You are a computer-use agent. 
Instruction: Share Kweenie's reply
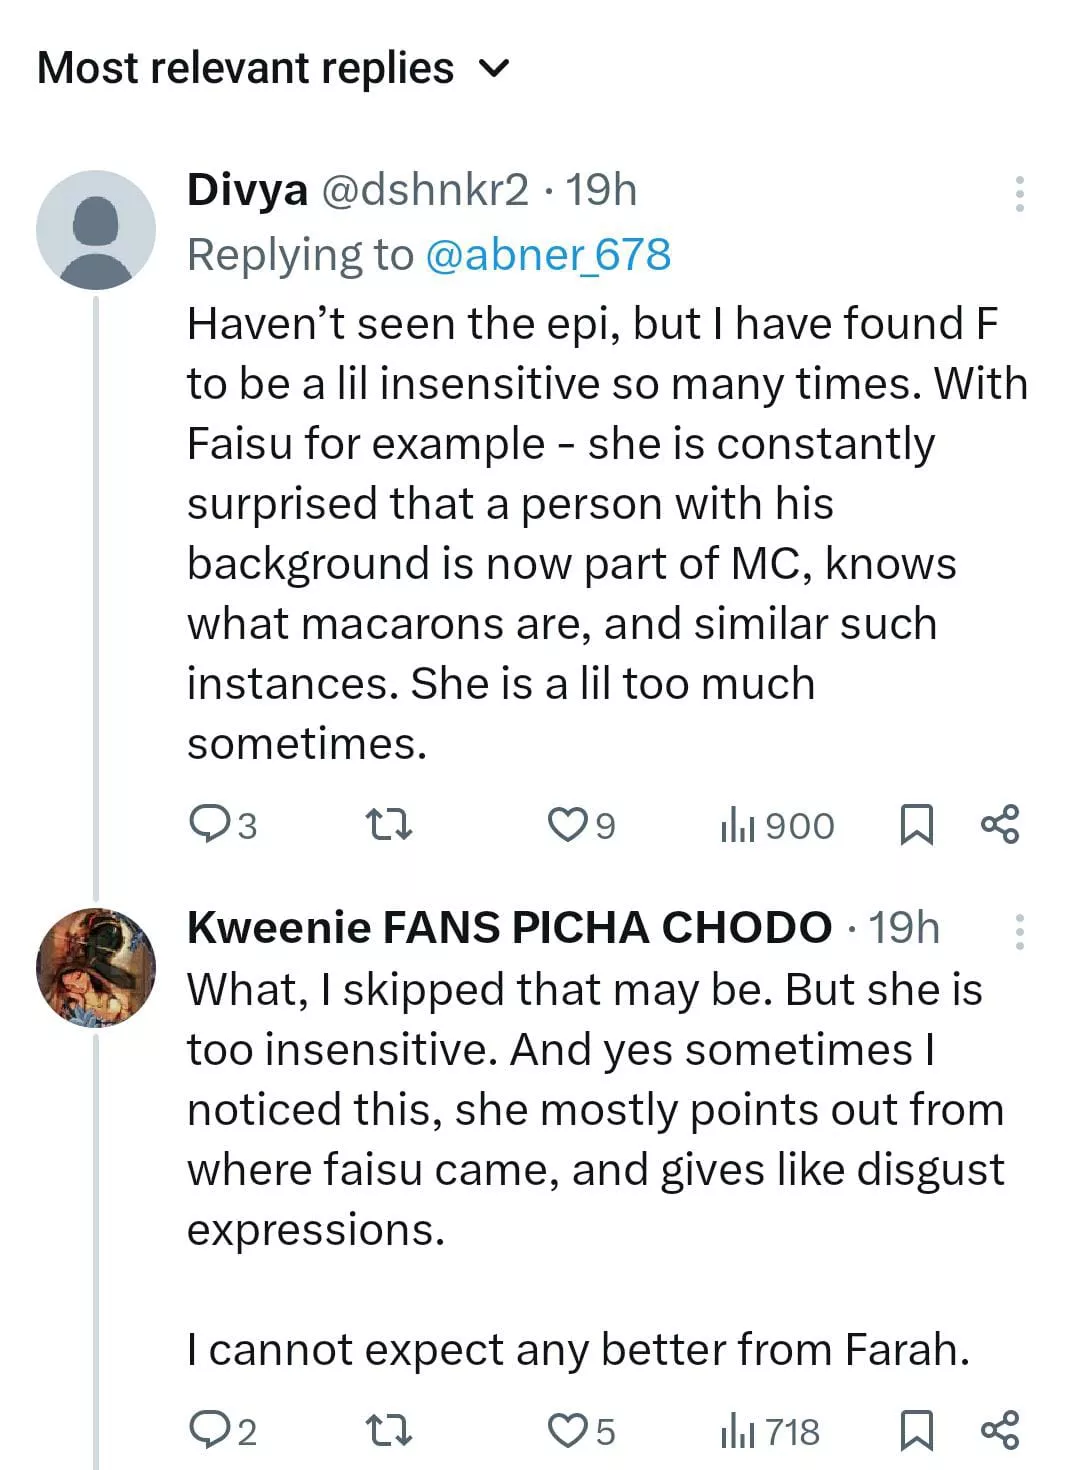pos(1000,1429)
